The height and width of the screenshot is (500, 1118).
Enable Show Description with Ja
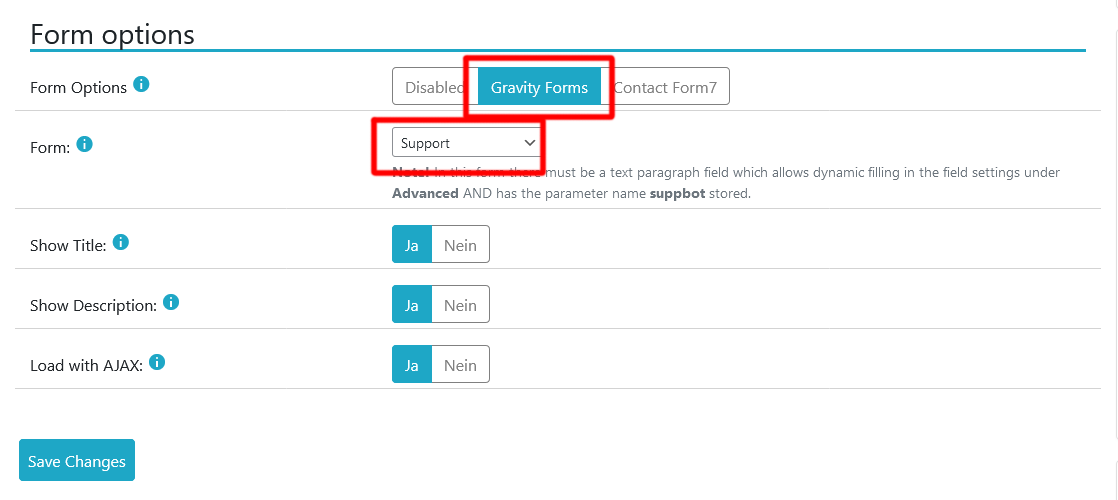pos(411,305)
